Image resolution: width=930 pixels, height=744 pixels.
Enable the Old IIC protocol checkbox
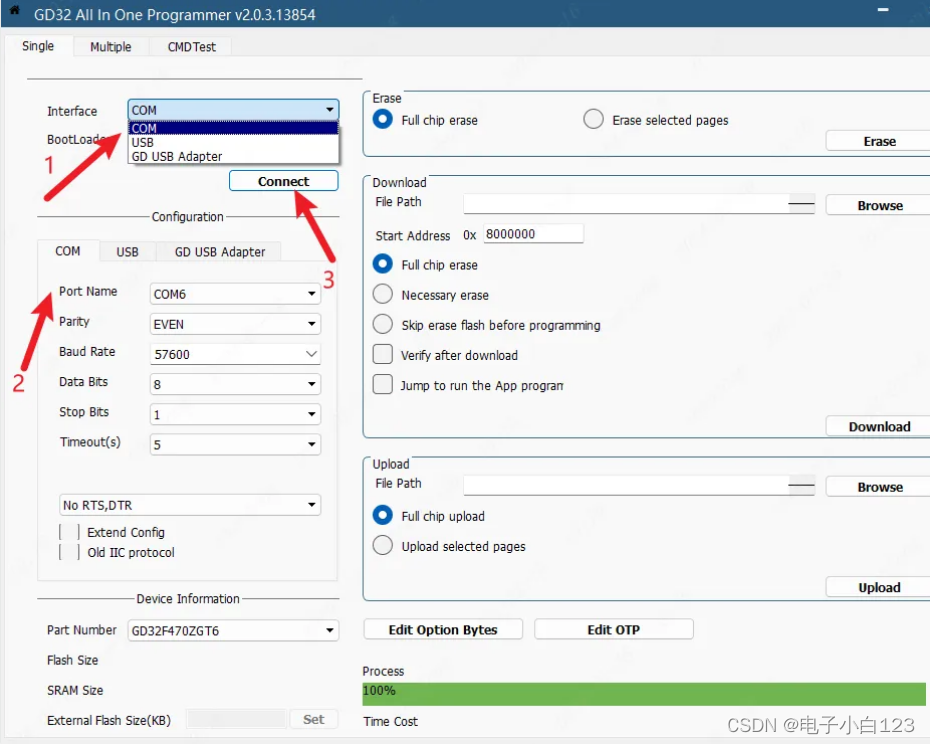[69, 552]
